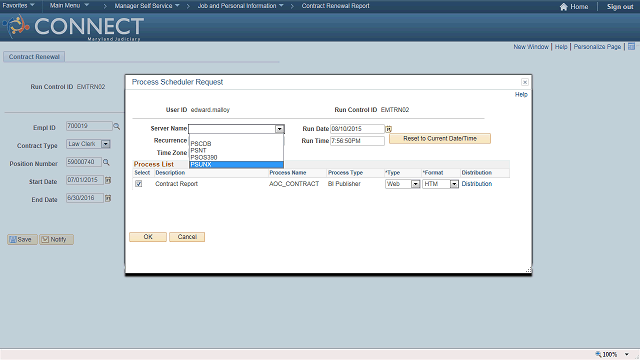
Task: Open the Run Date calendar icon
Action: pos(389,129)
